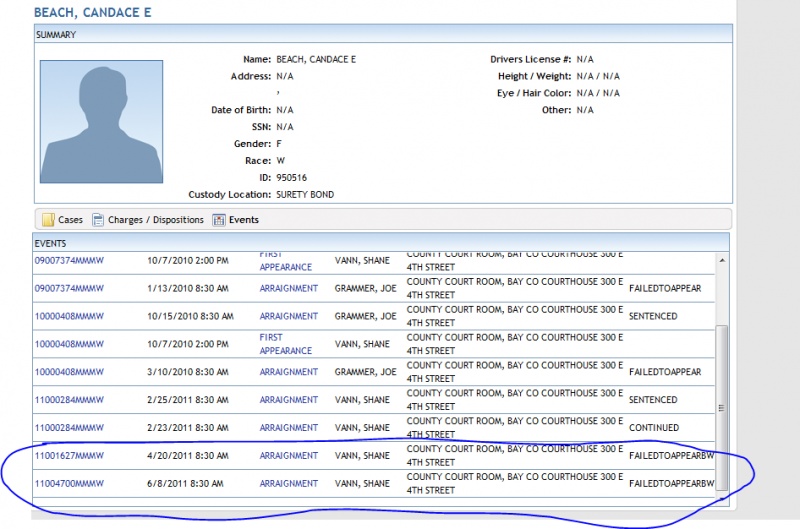Open case 10000408MMMW dated 3/10/2010

point(69,372)
